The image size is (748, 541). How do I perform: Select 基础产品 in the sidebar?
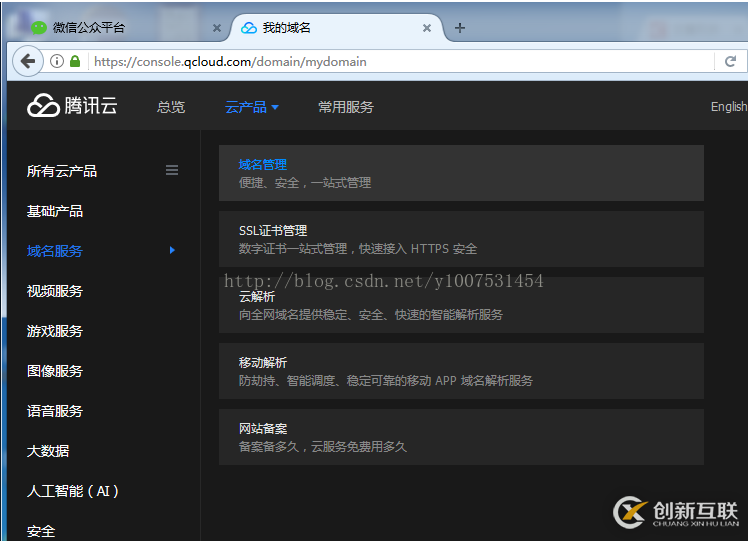click(x=55, y=211)
